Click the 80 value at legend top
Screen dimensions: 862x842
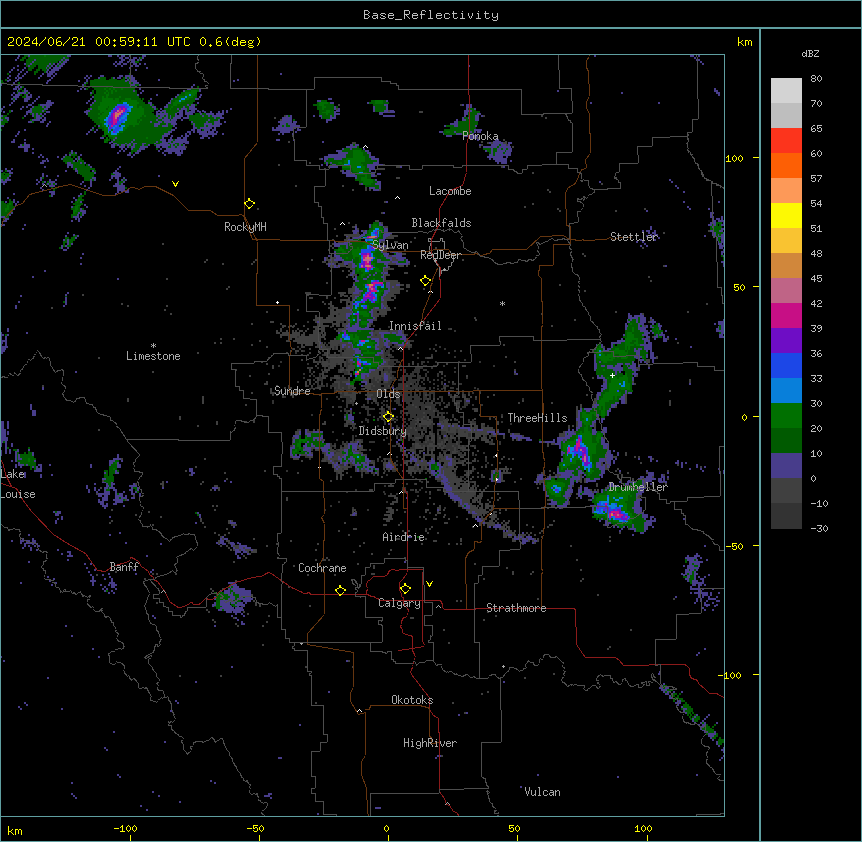tap(816, 79)
